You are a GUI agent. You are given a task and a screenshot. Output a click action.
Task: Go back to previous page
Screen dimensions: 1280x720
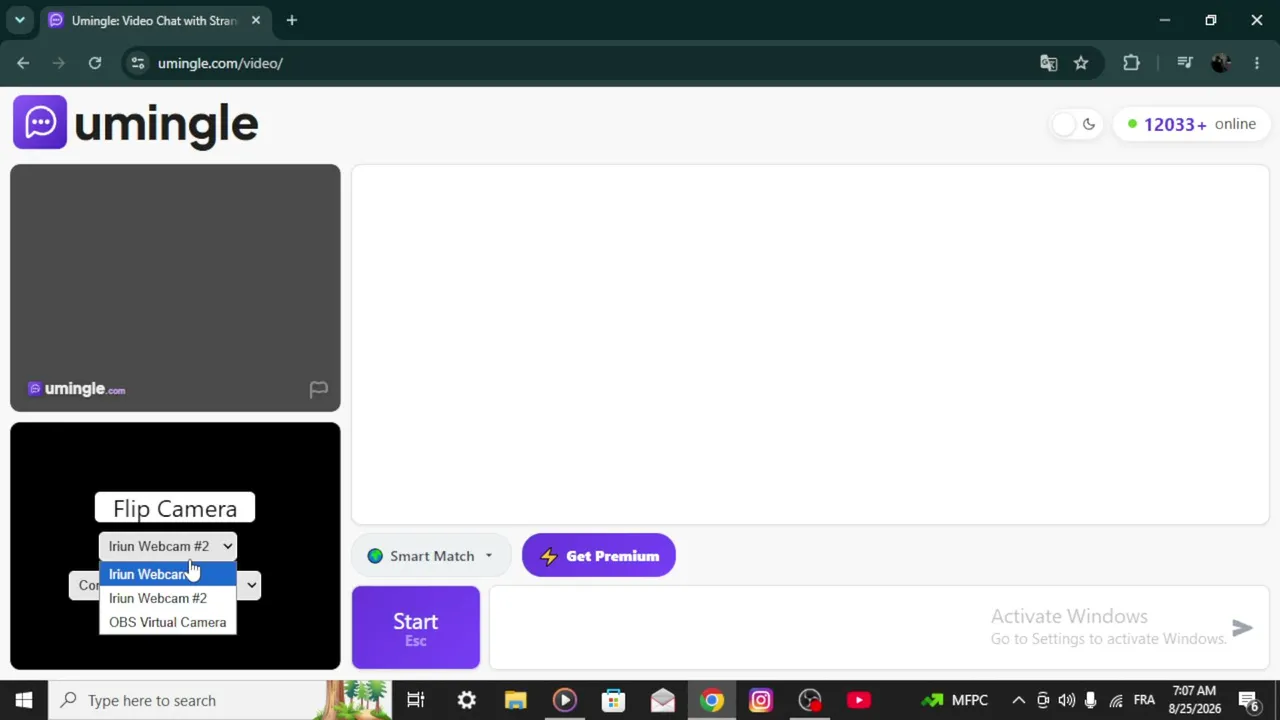click(x=23, y=63)
